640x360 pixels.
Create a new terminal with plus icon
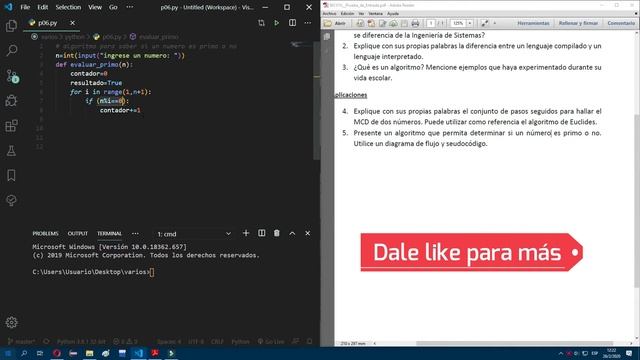[246, 233]
